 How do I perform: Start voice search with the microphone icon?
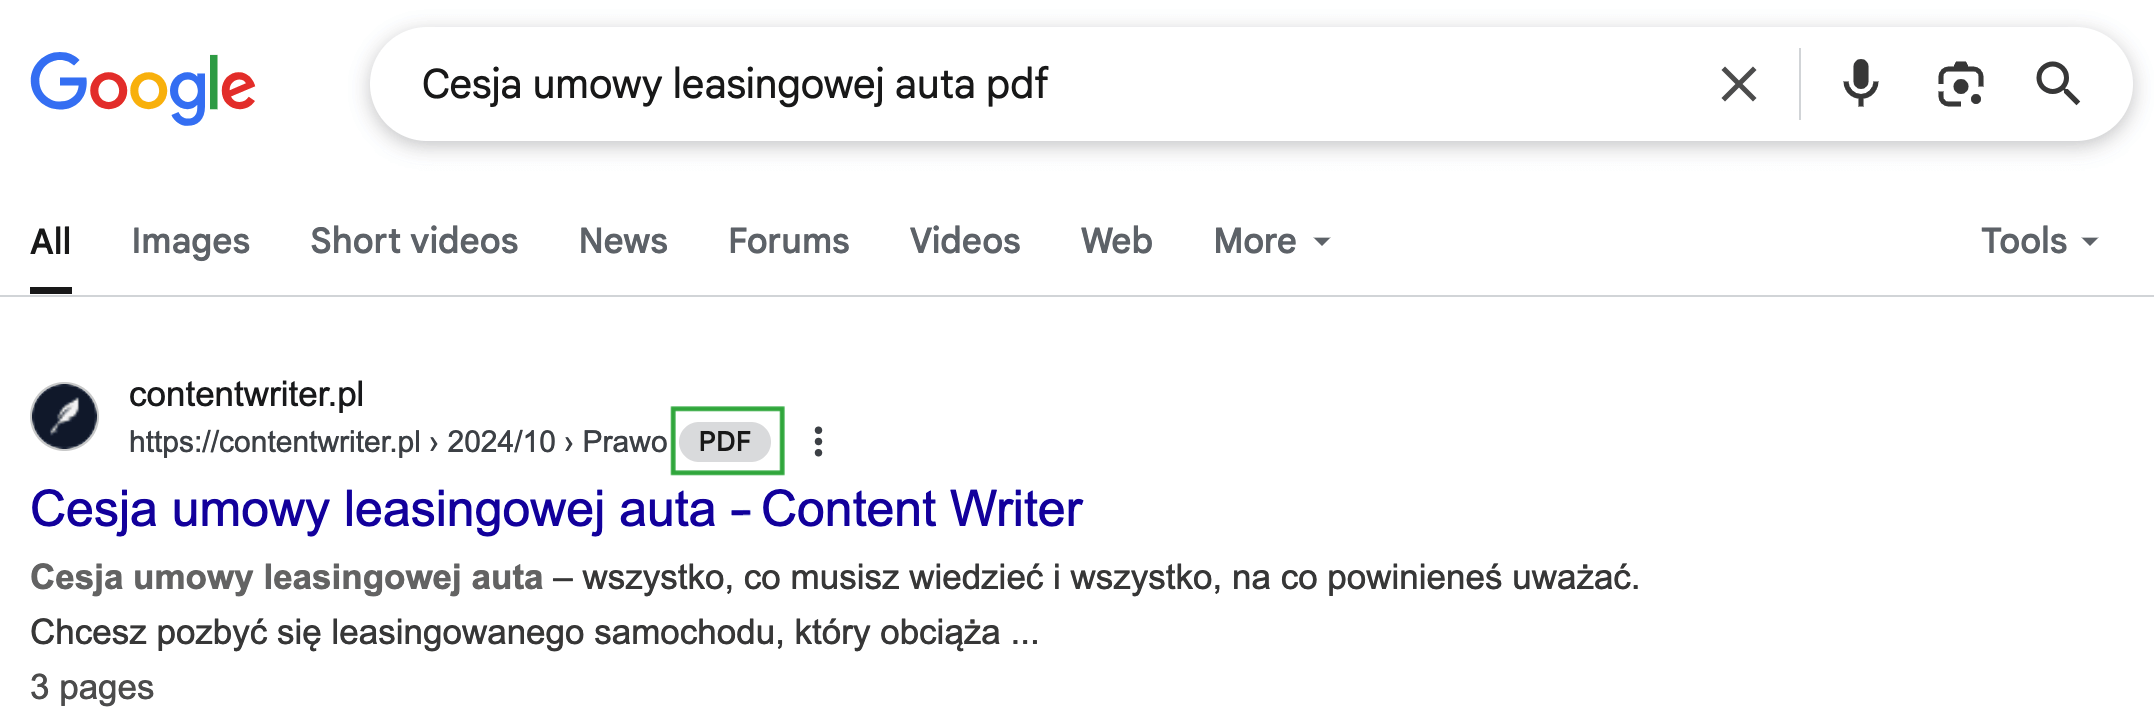(x=1860, y=84)
